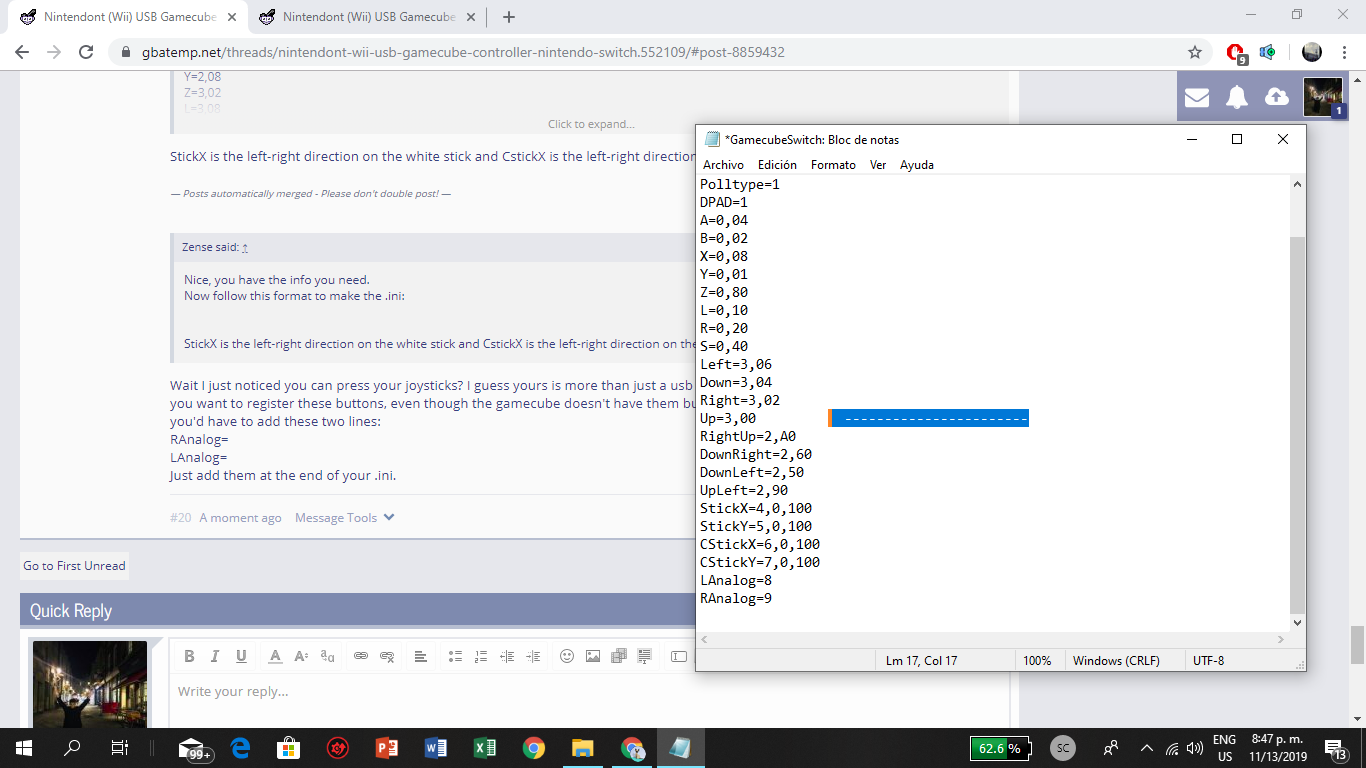This screenshot has height=768, width=1366.
Task: Click the inbox envelope icon on GBAtemp
Action: click(1197, 97)
